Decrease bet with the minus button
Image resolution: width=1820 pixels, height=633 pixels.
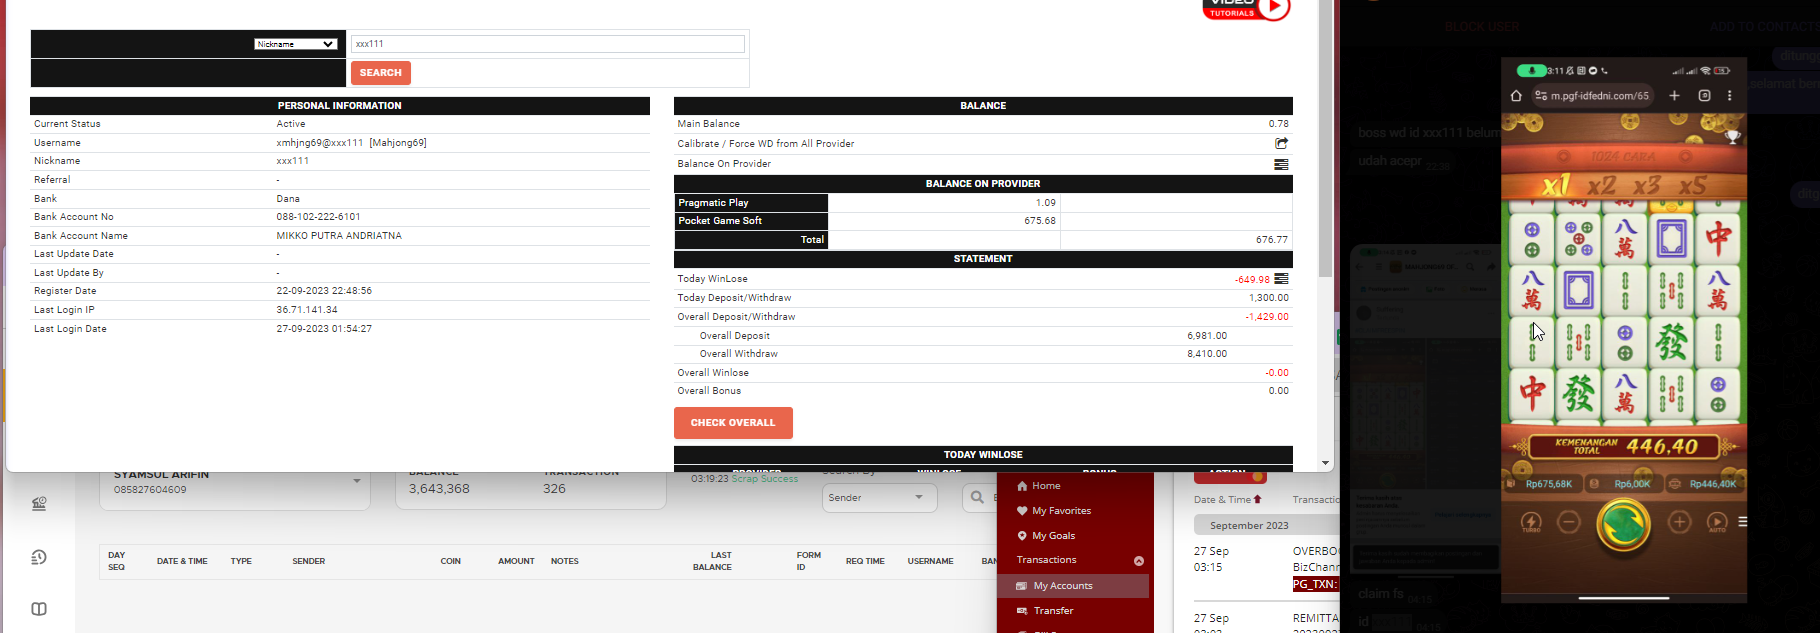coord(1569,522)
